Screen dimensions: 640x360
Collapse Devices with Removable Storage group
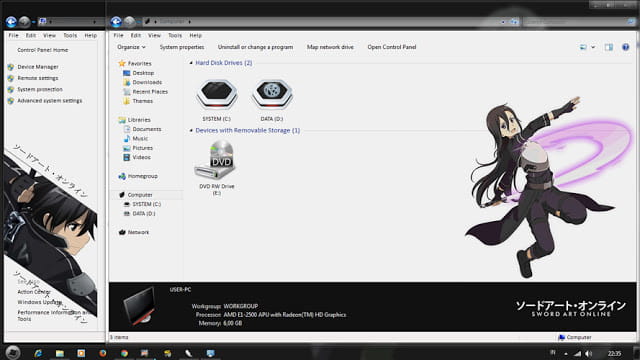(191, 131)
